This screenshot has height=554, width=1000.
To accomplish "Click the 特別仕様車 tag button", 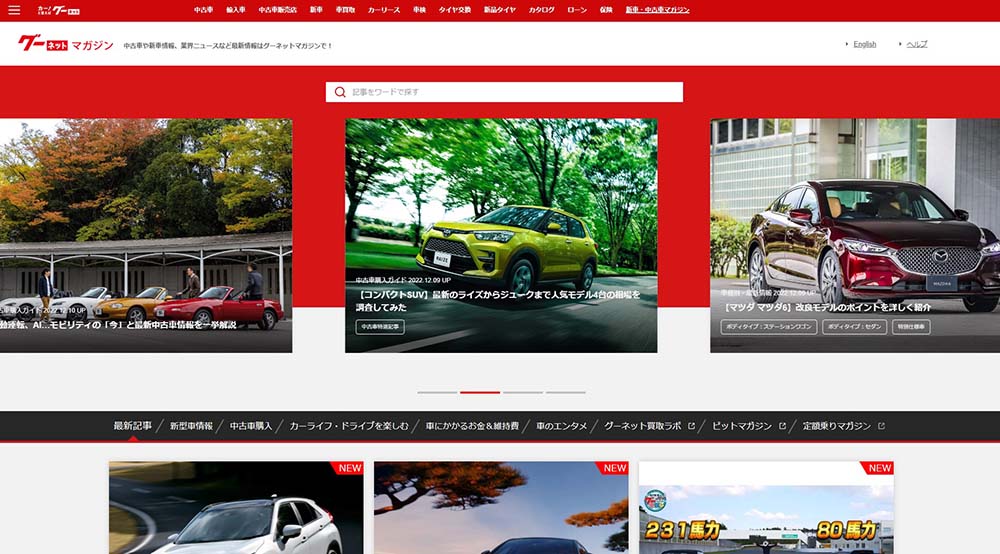I will point(911,326).
